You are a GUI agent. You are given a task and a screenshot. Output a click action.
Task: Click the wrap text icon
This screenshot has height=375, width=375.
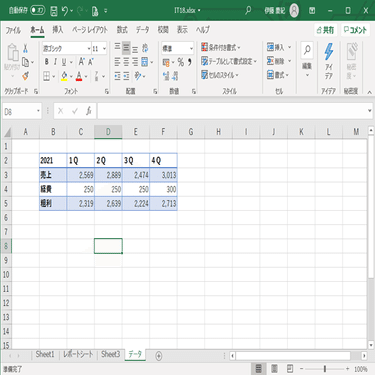tap(145, 48)
